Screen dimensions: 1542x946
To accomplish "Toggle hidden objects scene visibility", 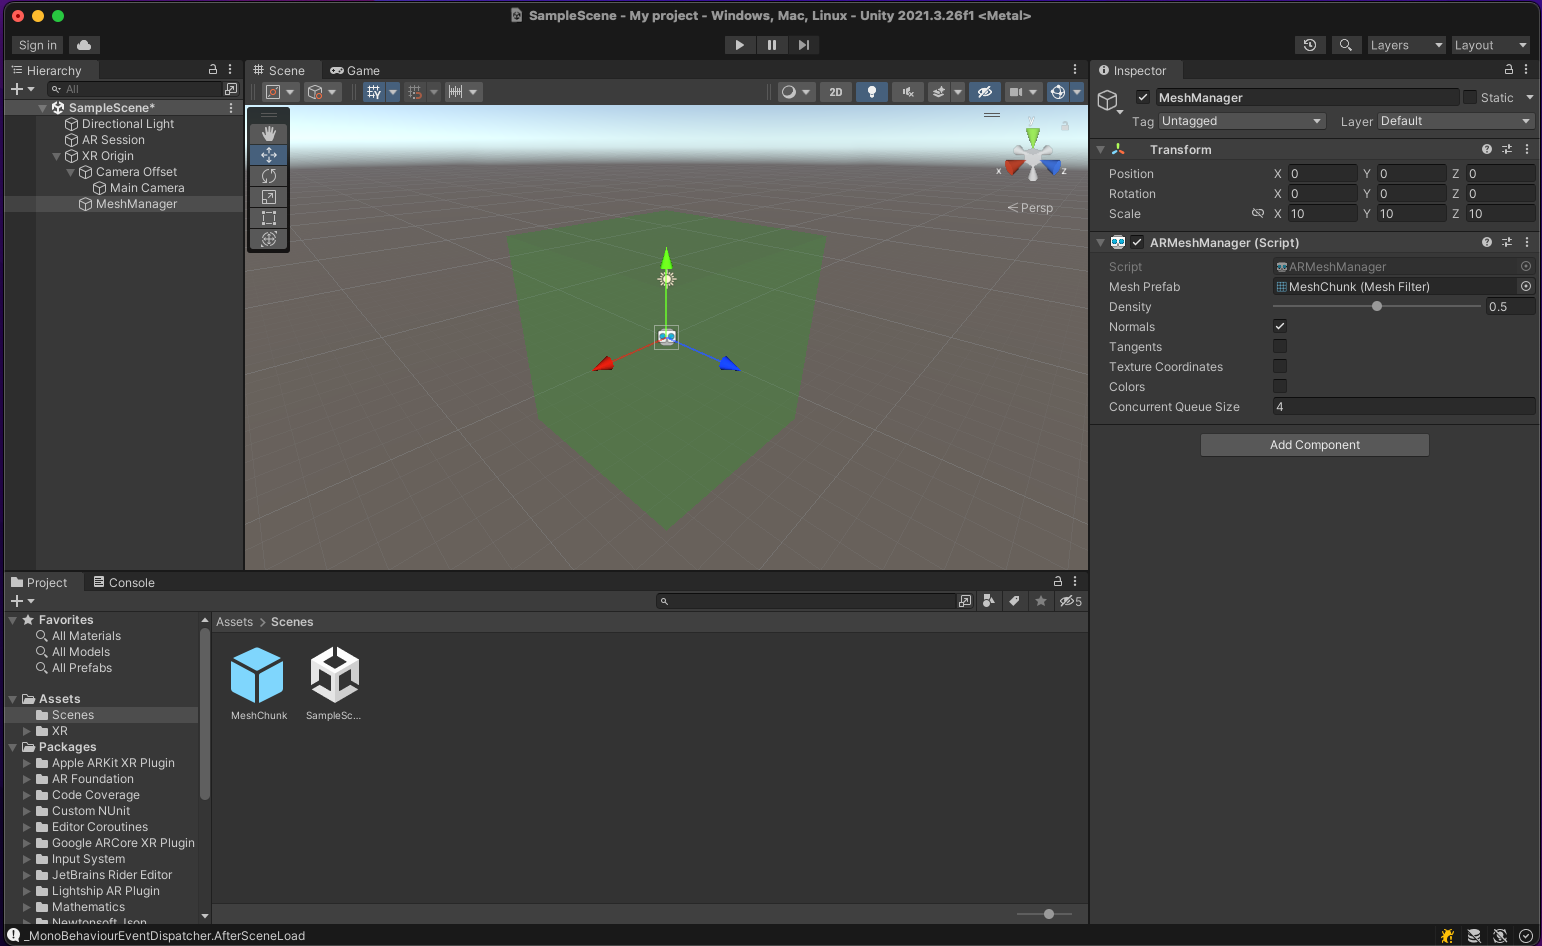I will (x=985, y=92).
